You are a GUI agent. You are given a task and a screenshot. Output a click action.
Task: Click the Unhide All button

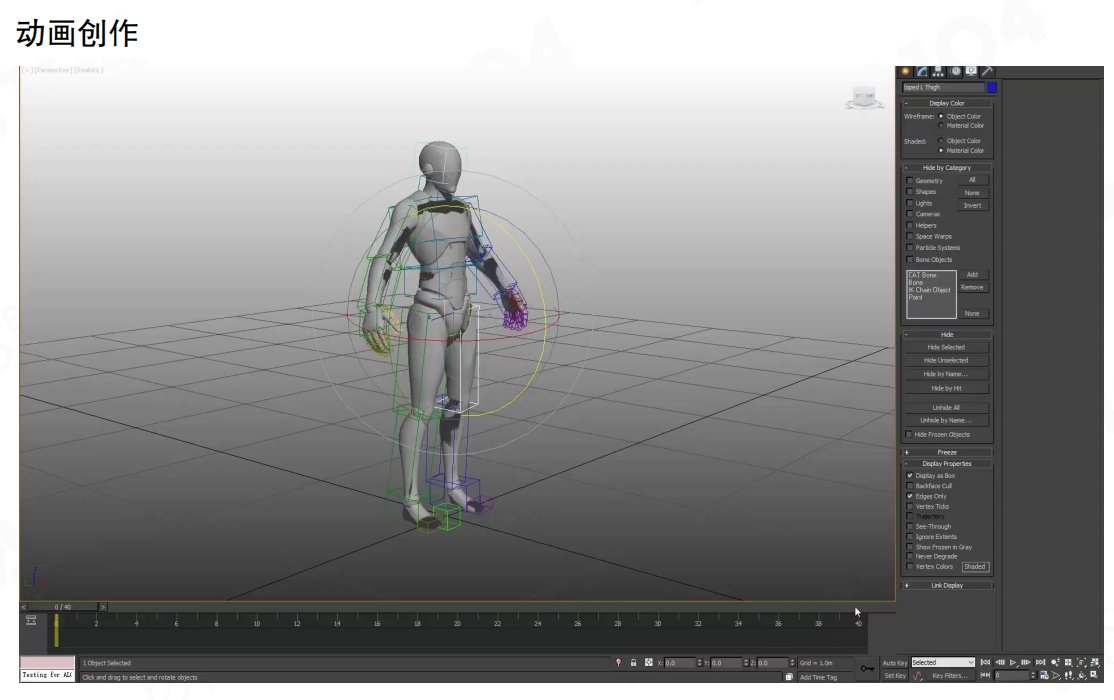pos(946,408)
